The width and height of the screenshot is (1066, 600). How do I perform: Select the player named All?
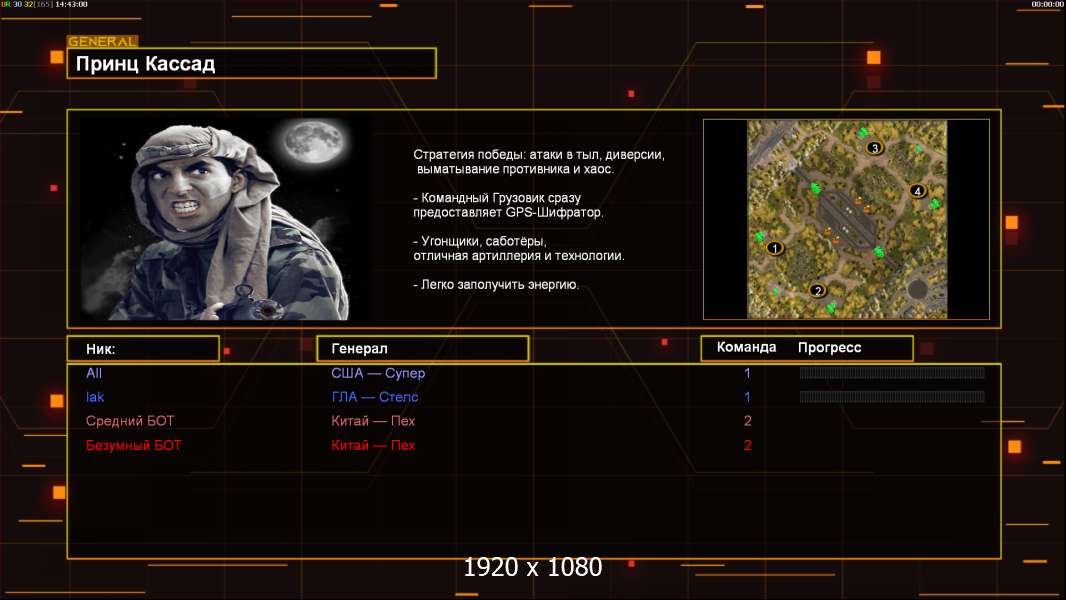coord(94,373)
